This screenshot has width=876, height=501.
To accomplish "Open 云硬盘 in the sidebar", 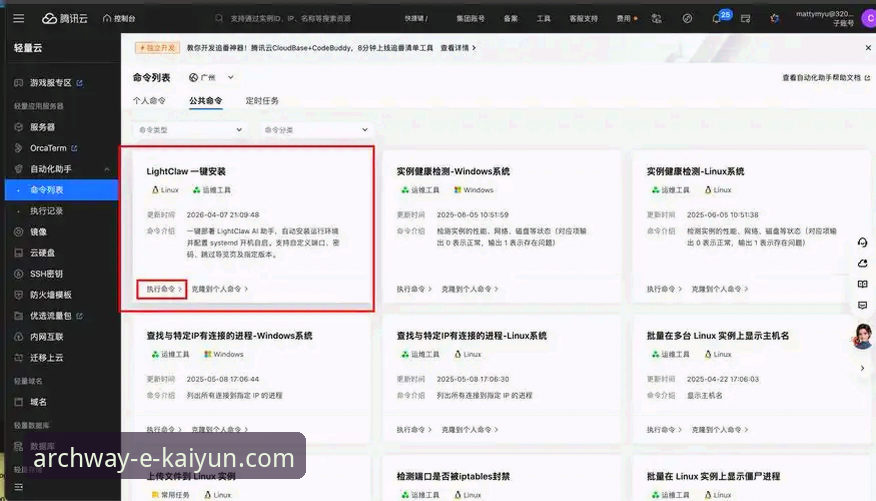I will (42, 253).
